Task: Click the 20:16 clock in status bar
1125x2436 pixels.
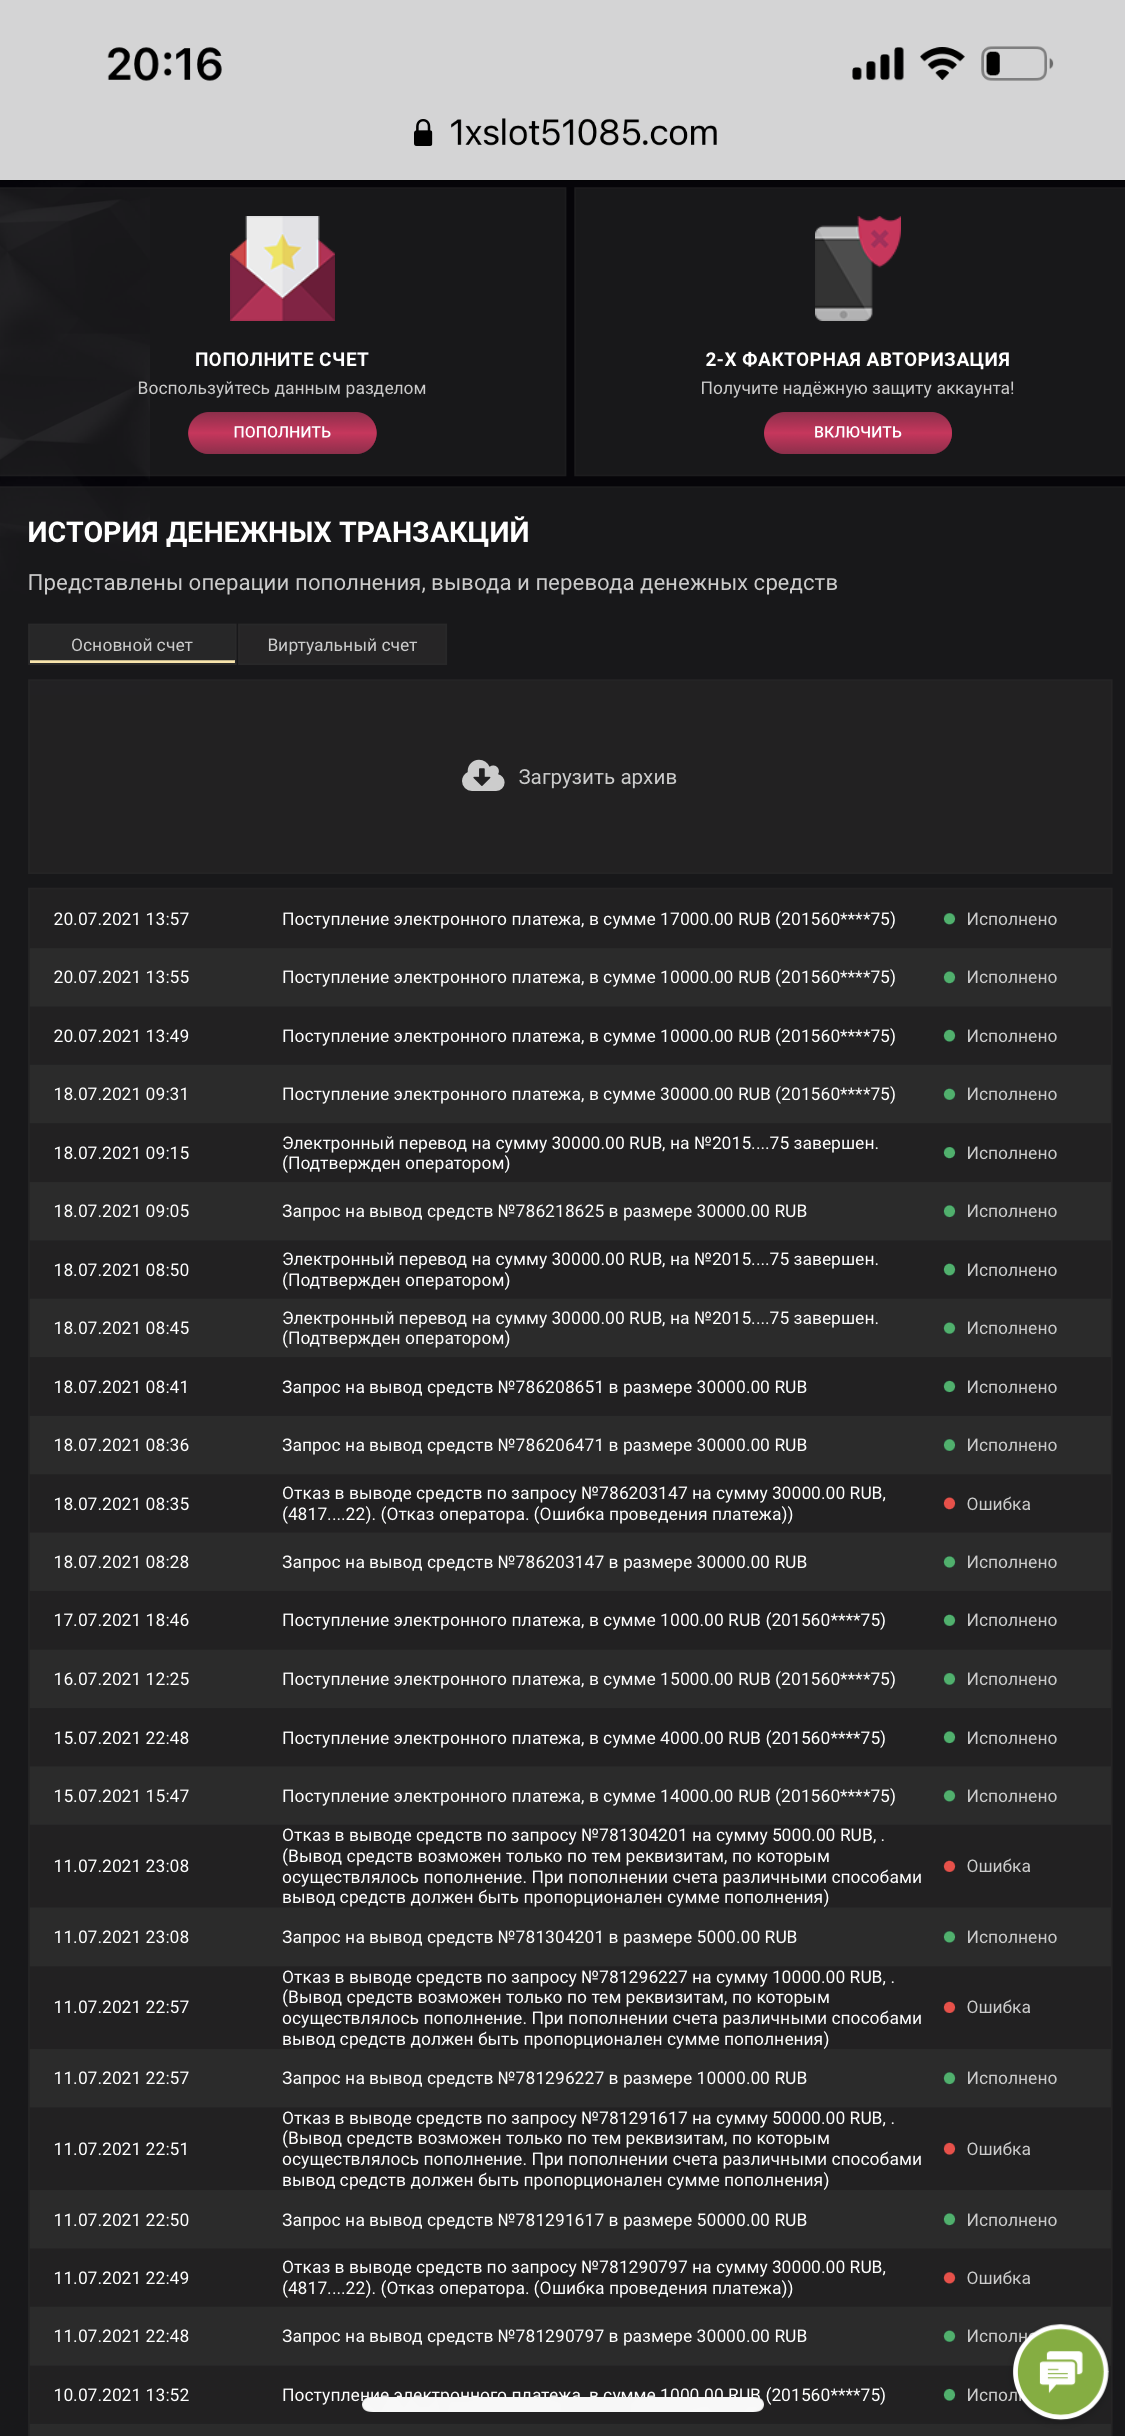Action: (x=165, y=65)
